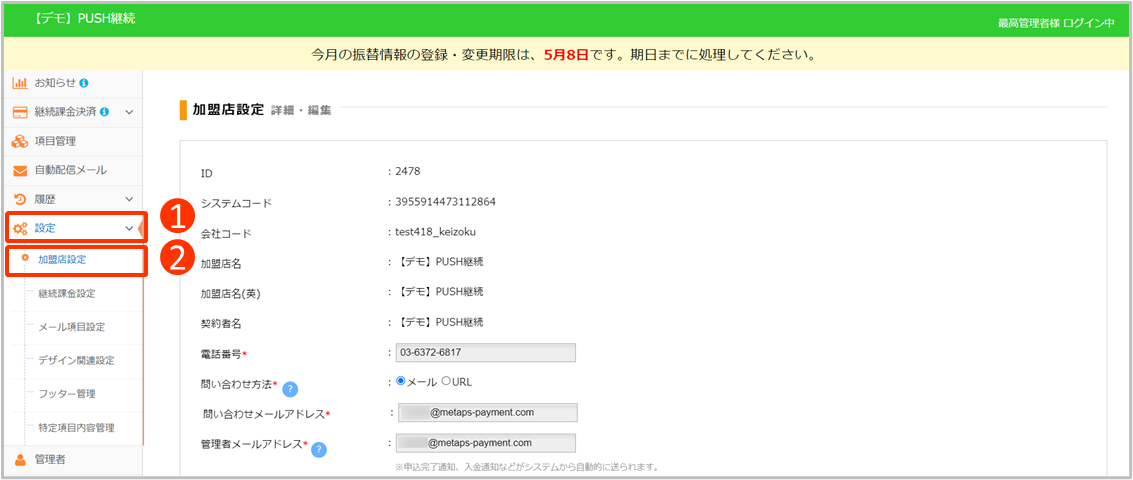
Task: Open help tooltip for 管理者メールアドレス
Action: click(319, 449)
